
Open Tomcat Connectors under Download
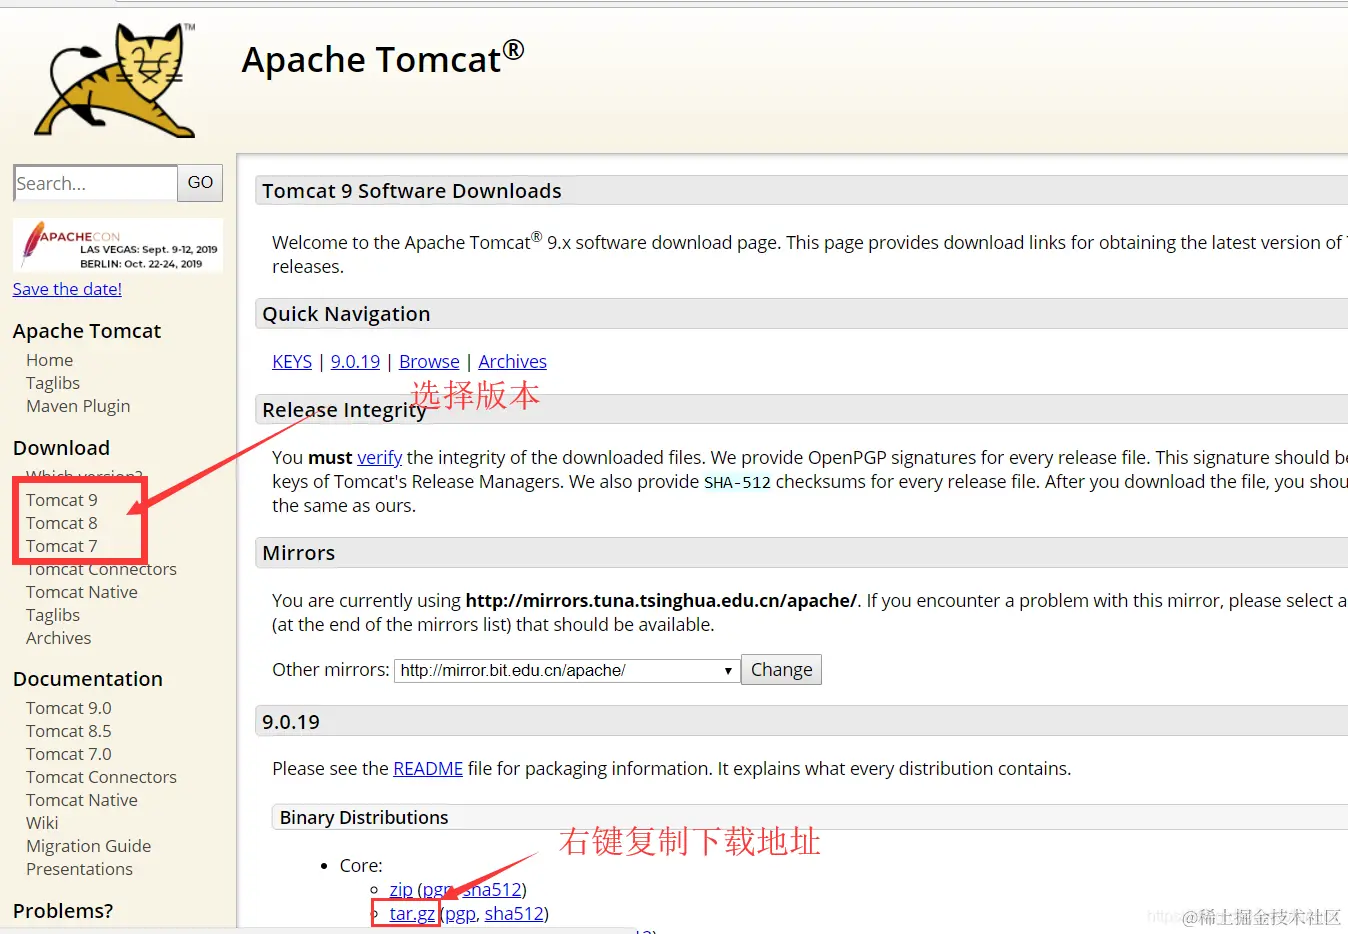click(101, 569)
